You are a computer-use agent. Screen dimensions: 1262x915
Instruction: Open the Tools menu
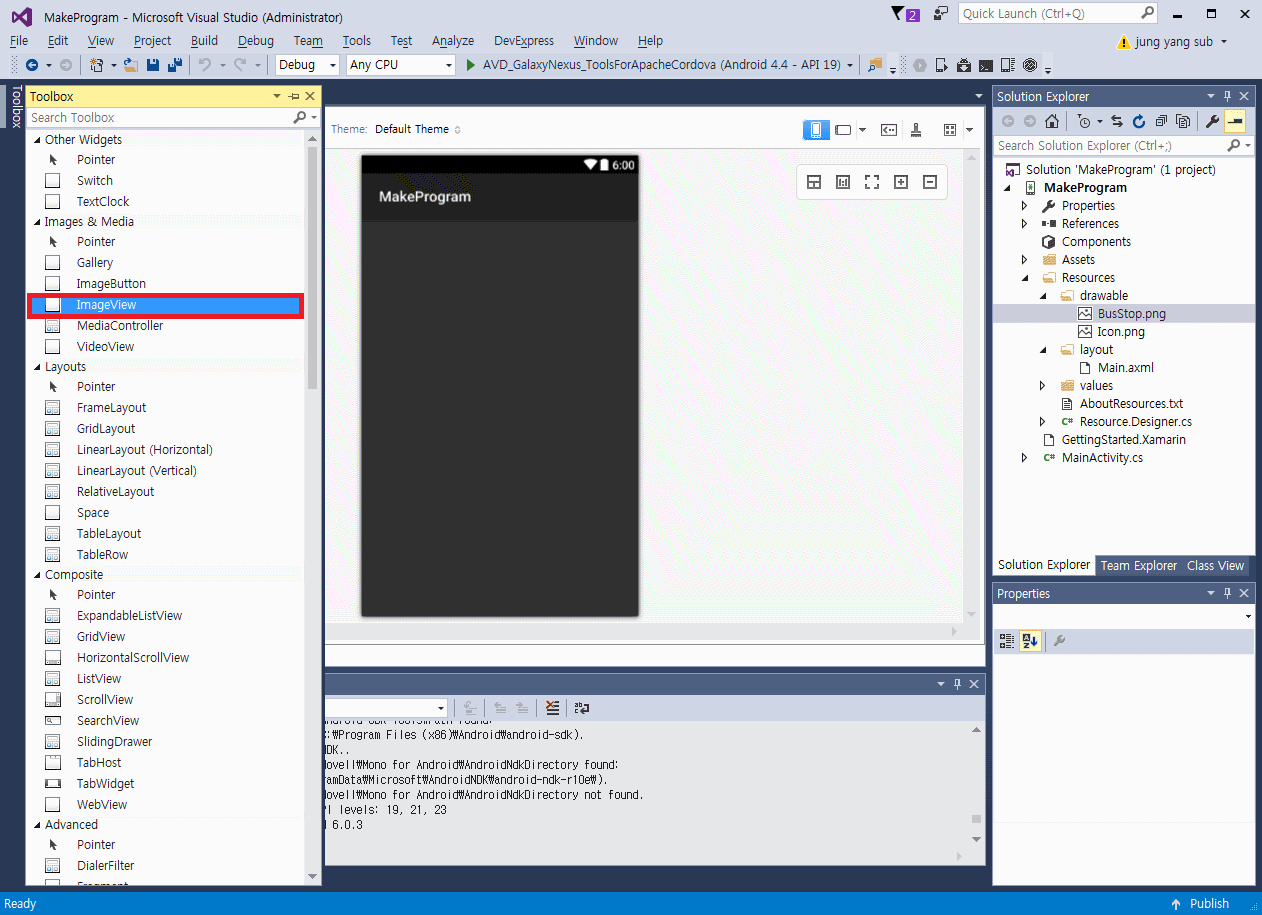(x=356, y=40)
